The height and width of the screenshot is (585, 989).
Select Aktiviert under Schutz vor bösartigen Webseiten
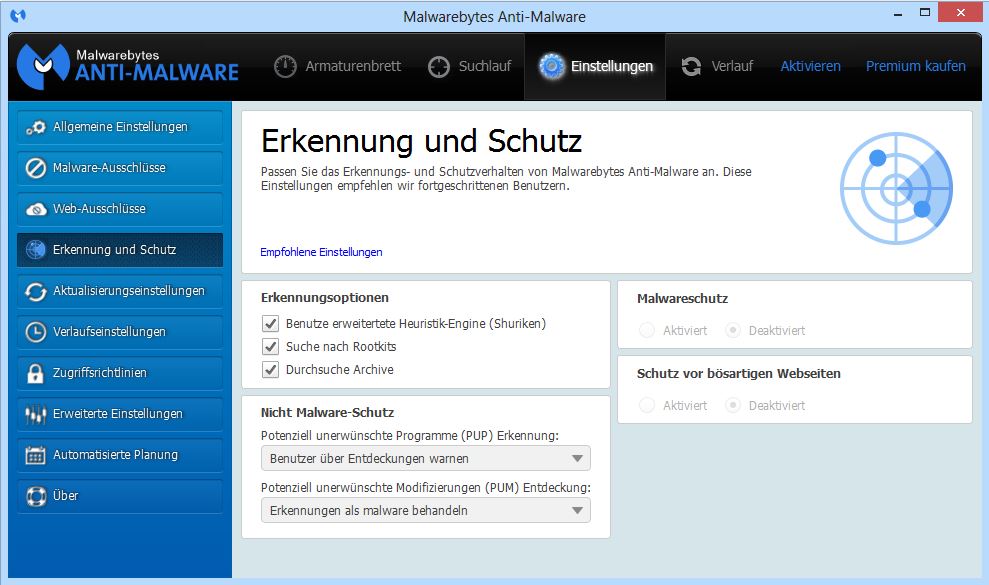click(647, 405)
